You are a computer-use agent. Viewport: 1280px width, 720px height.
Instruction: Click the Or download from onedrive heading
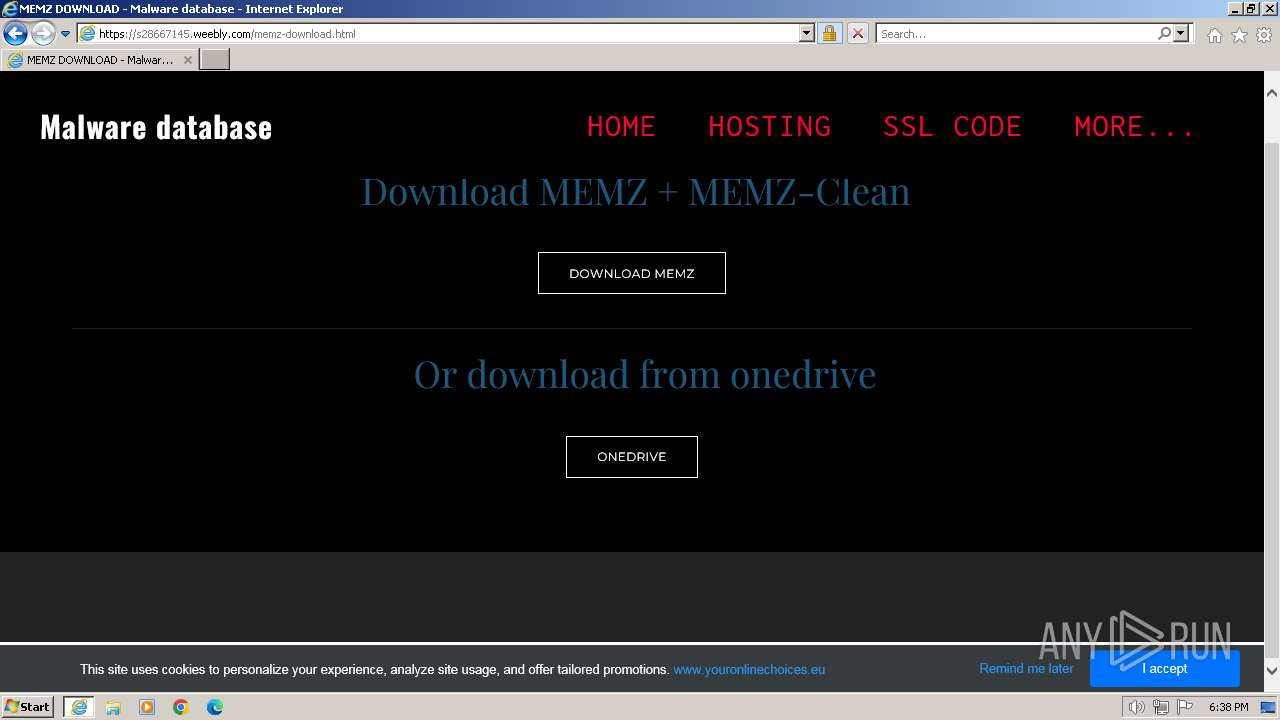pos(645,374)
